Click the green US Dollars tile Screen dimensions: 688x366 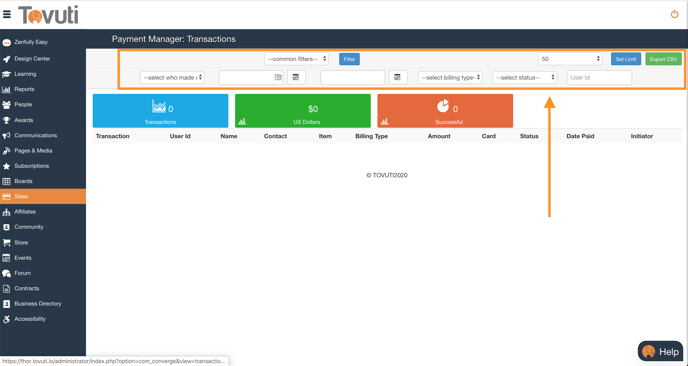(303, 111)
